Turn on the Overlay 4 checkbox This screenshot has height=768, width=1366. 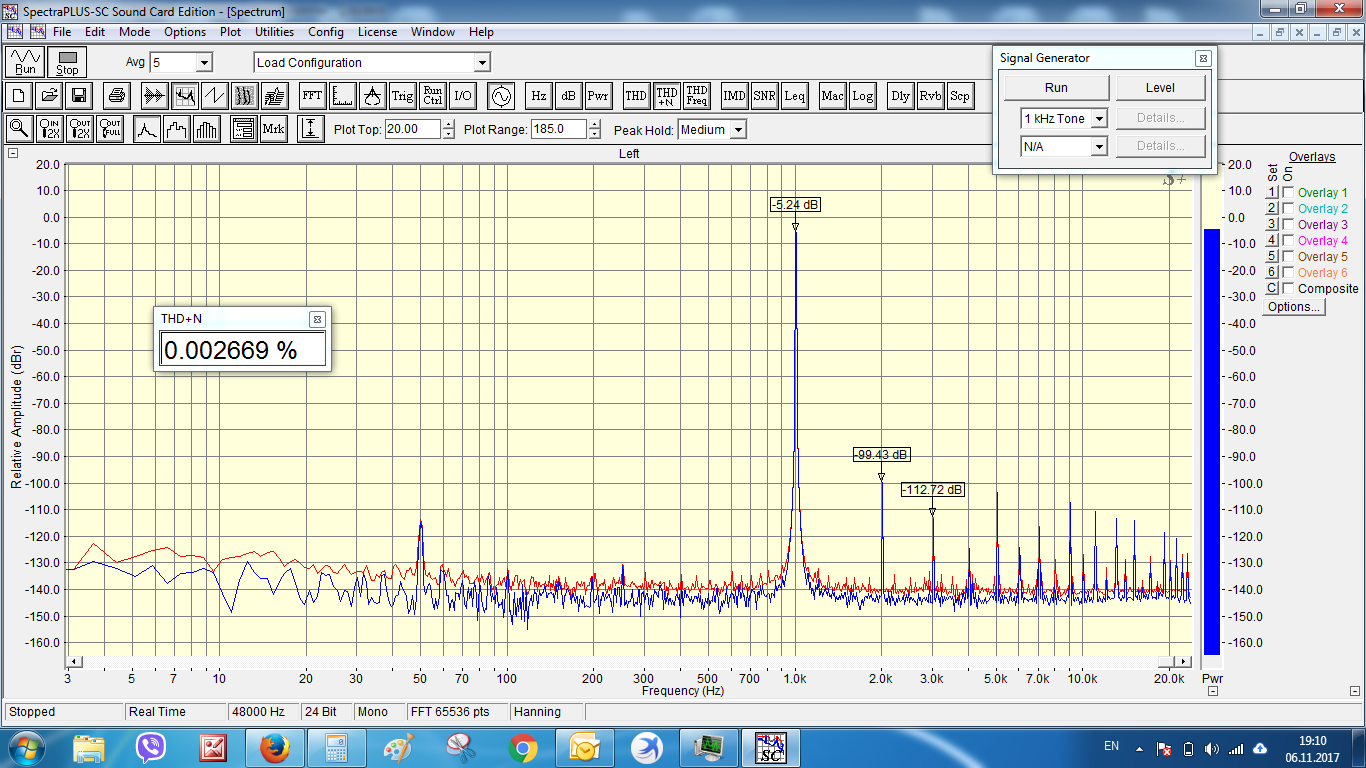1288,241
